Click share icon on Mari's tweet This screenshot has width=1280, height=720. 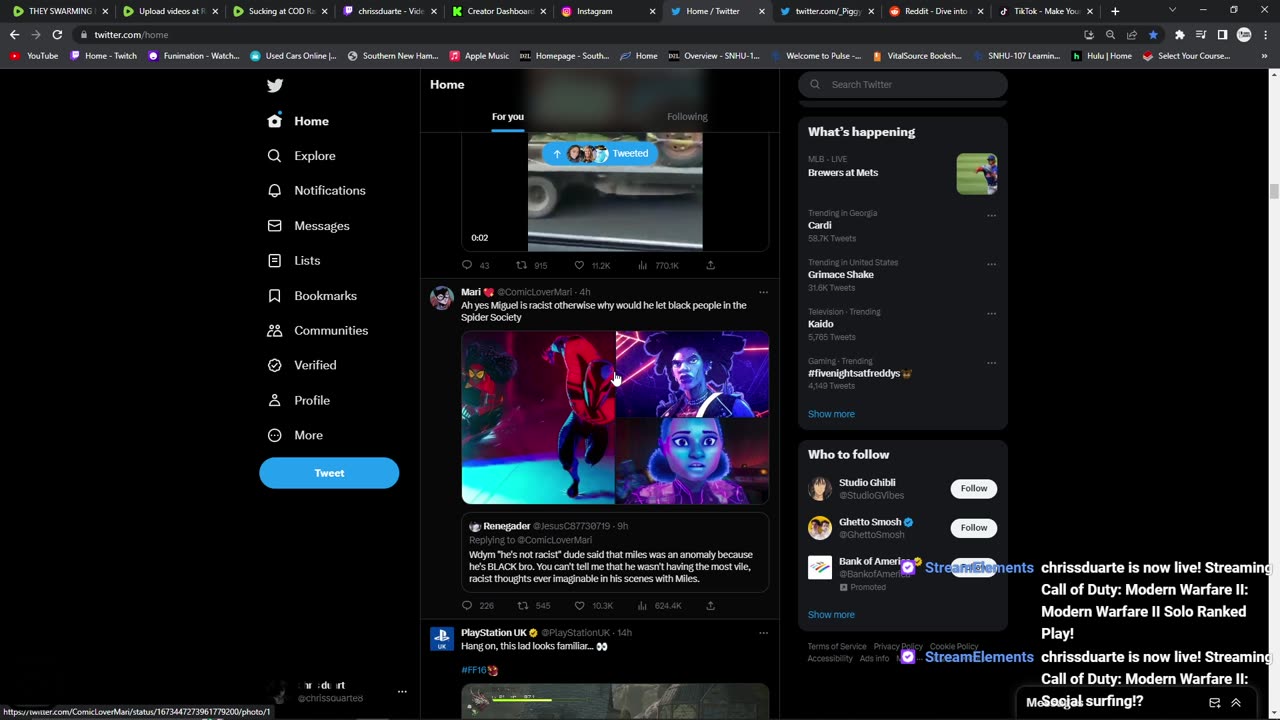[x=710, y=606]
